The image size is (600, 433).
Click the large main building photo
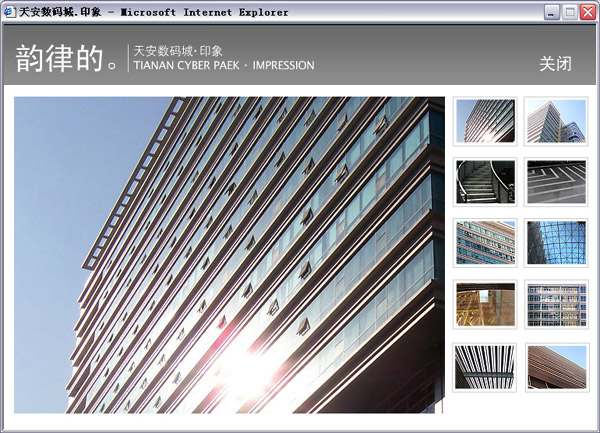[x=229, y=255]
